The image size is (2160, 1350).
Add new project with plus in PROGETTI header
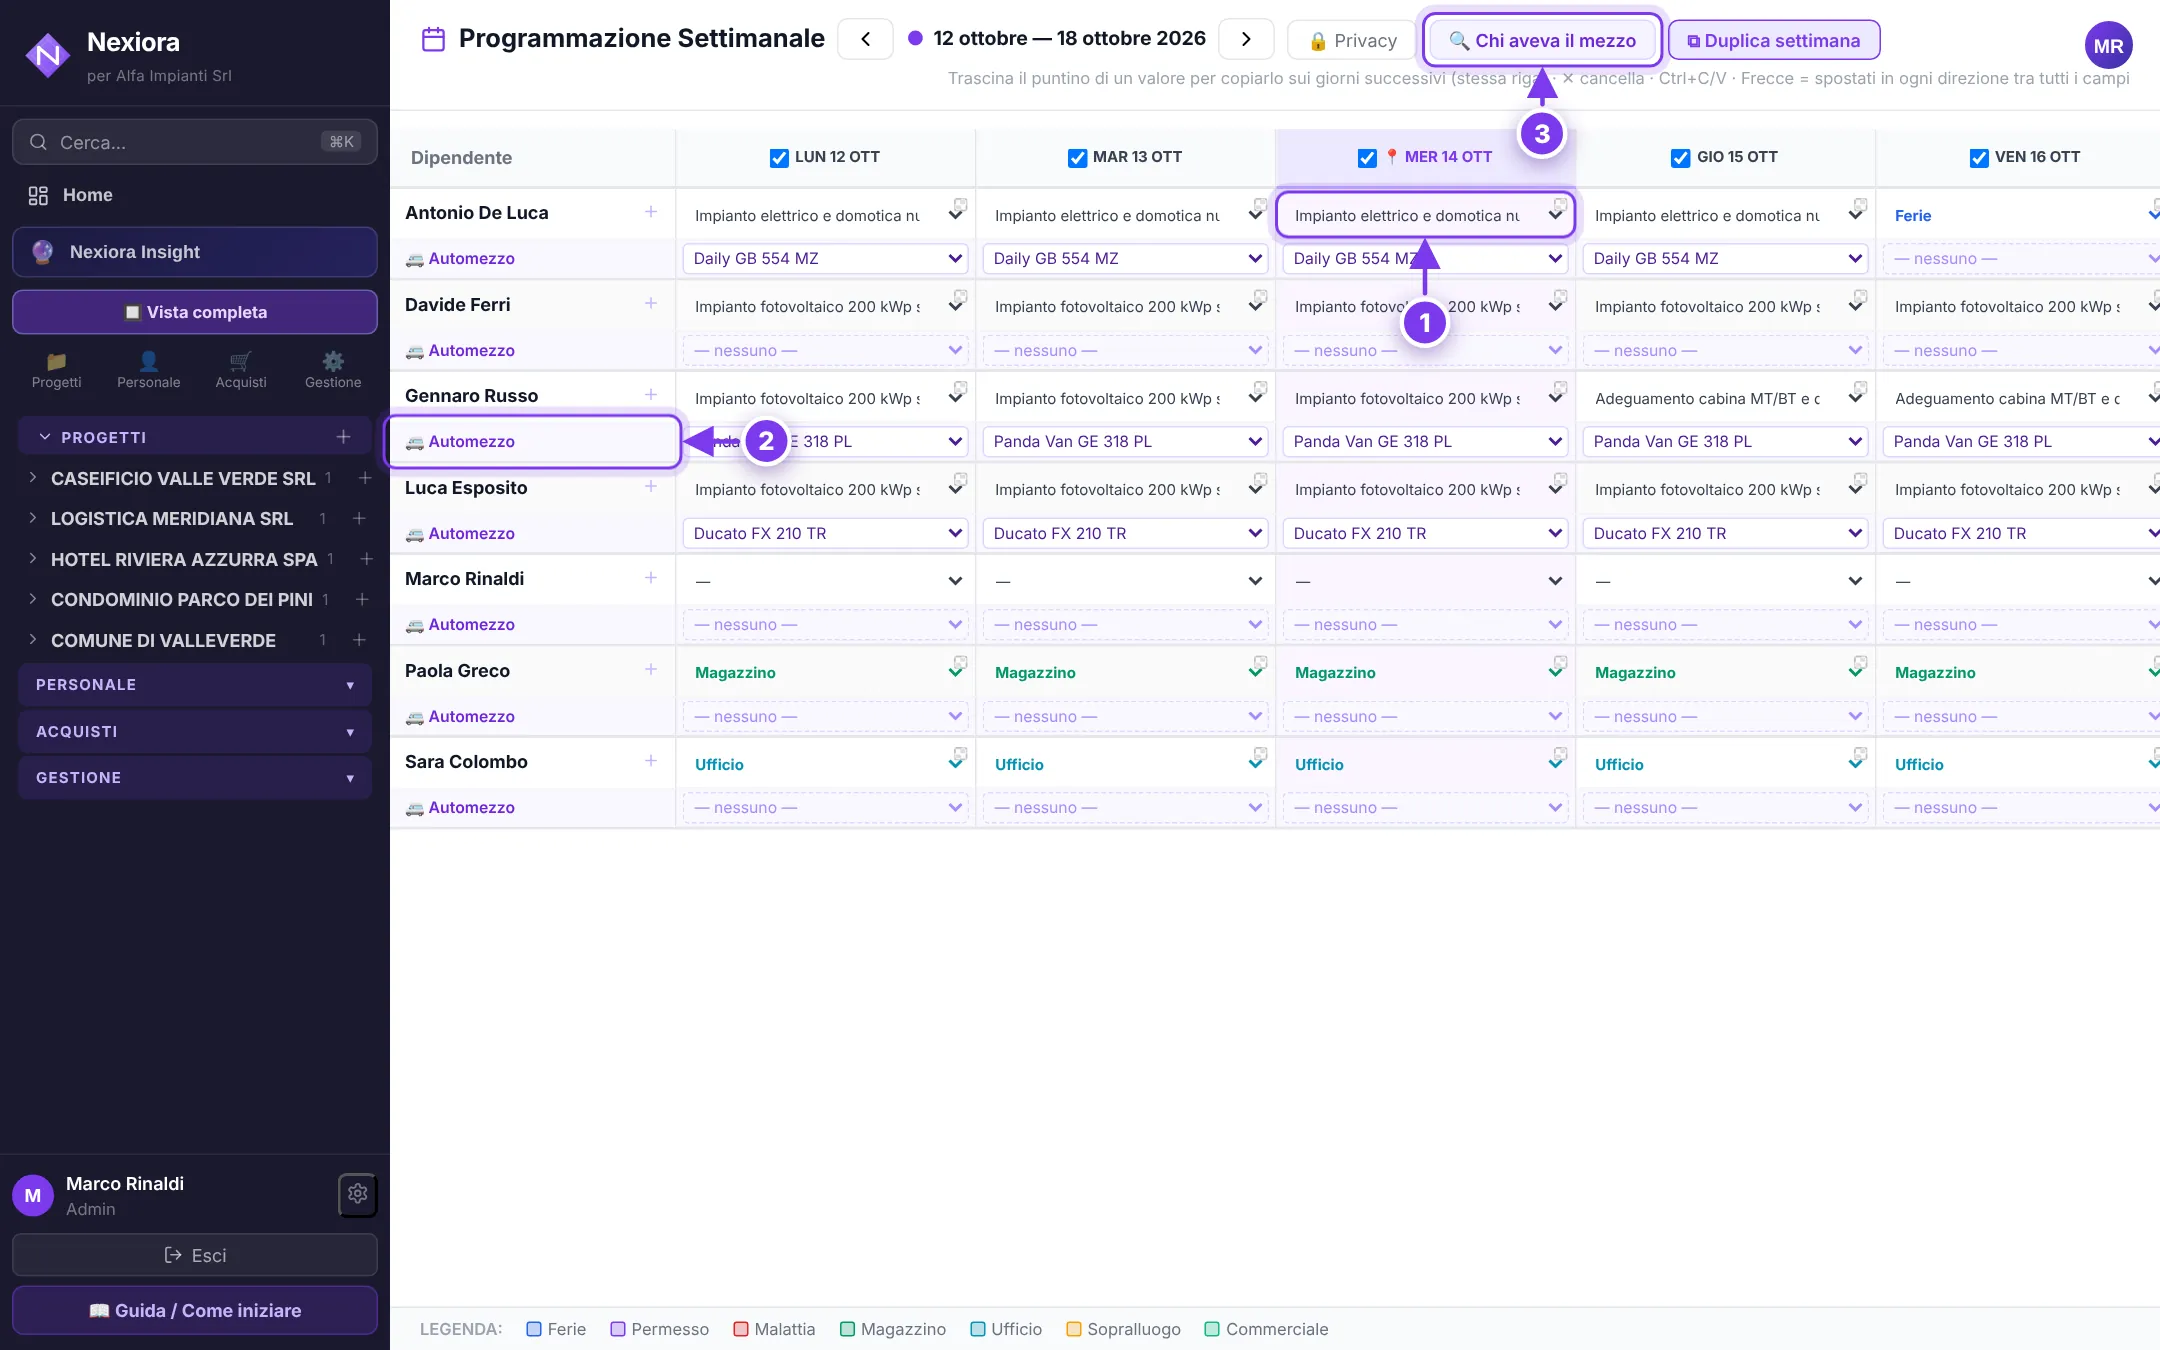[x=343, y=437]
